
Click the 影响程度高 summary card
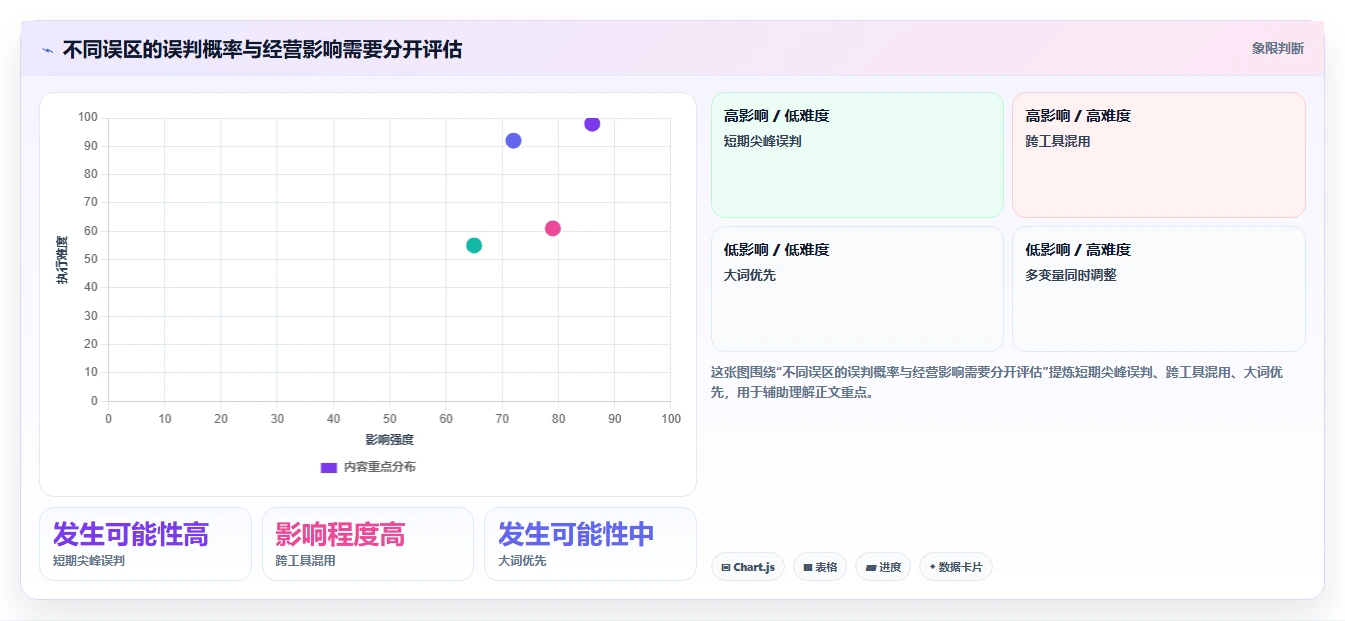click(368, 544)
